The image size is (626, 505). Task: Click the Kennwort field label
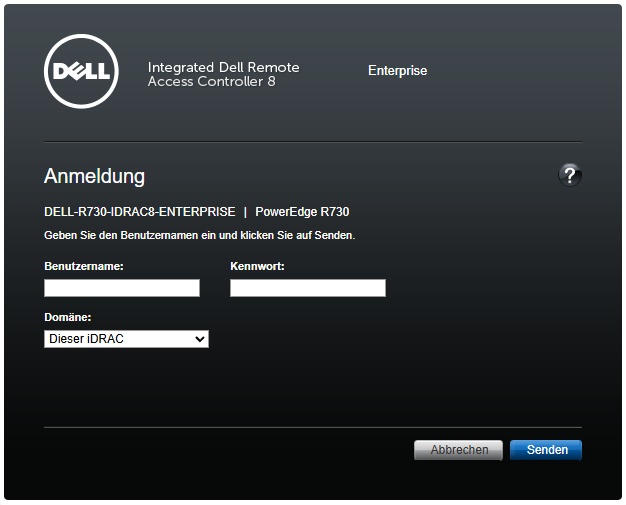257,266
